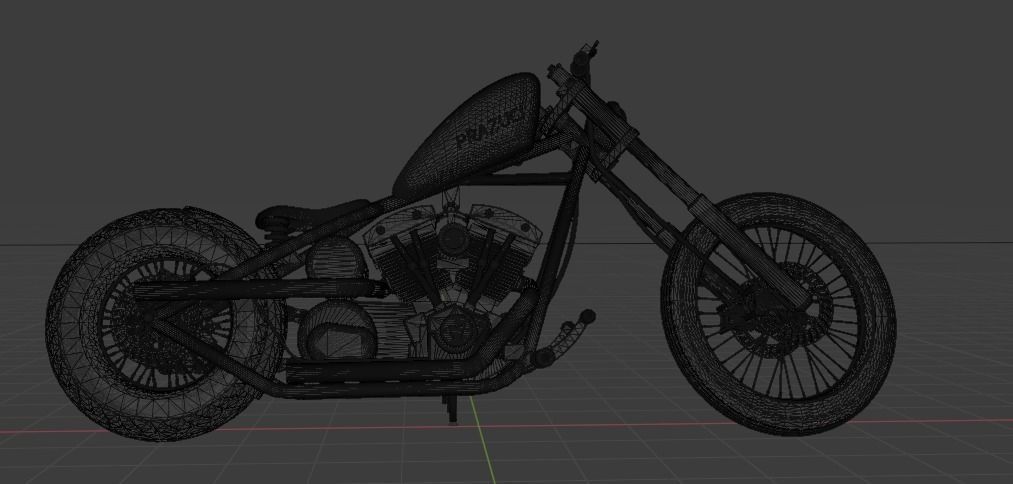Select the kickstand under the frame
Screen dimensions: 1013x484
point(452,409)
